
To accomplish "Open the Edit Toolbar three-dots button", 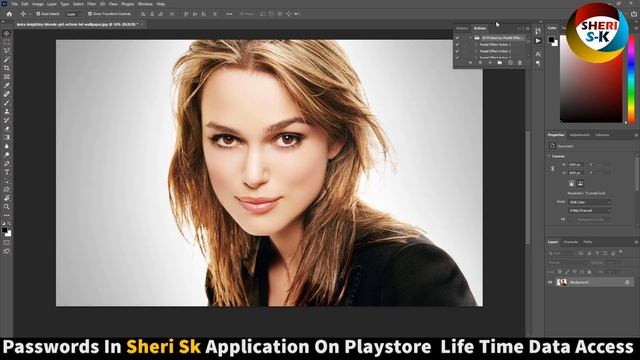I will pyautogui.click(x=7, y=215).
